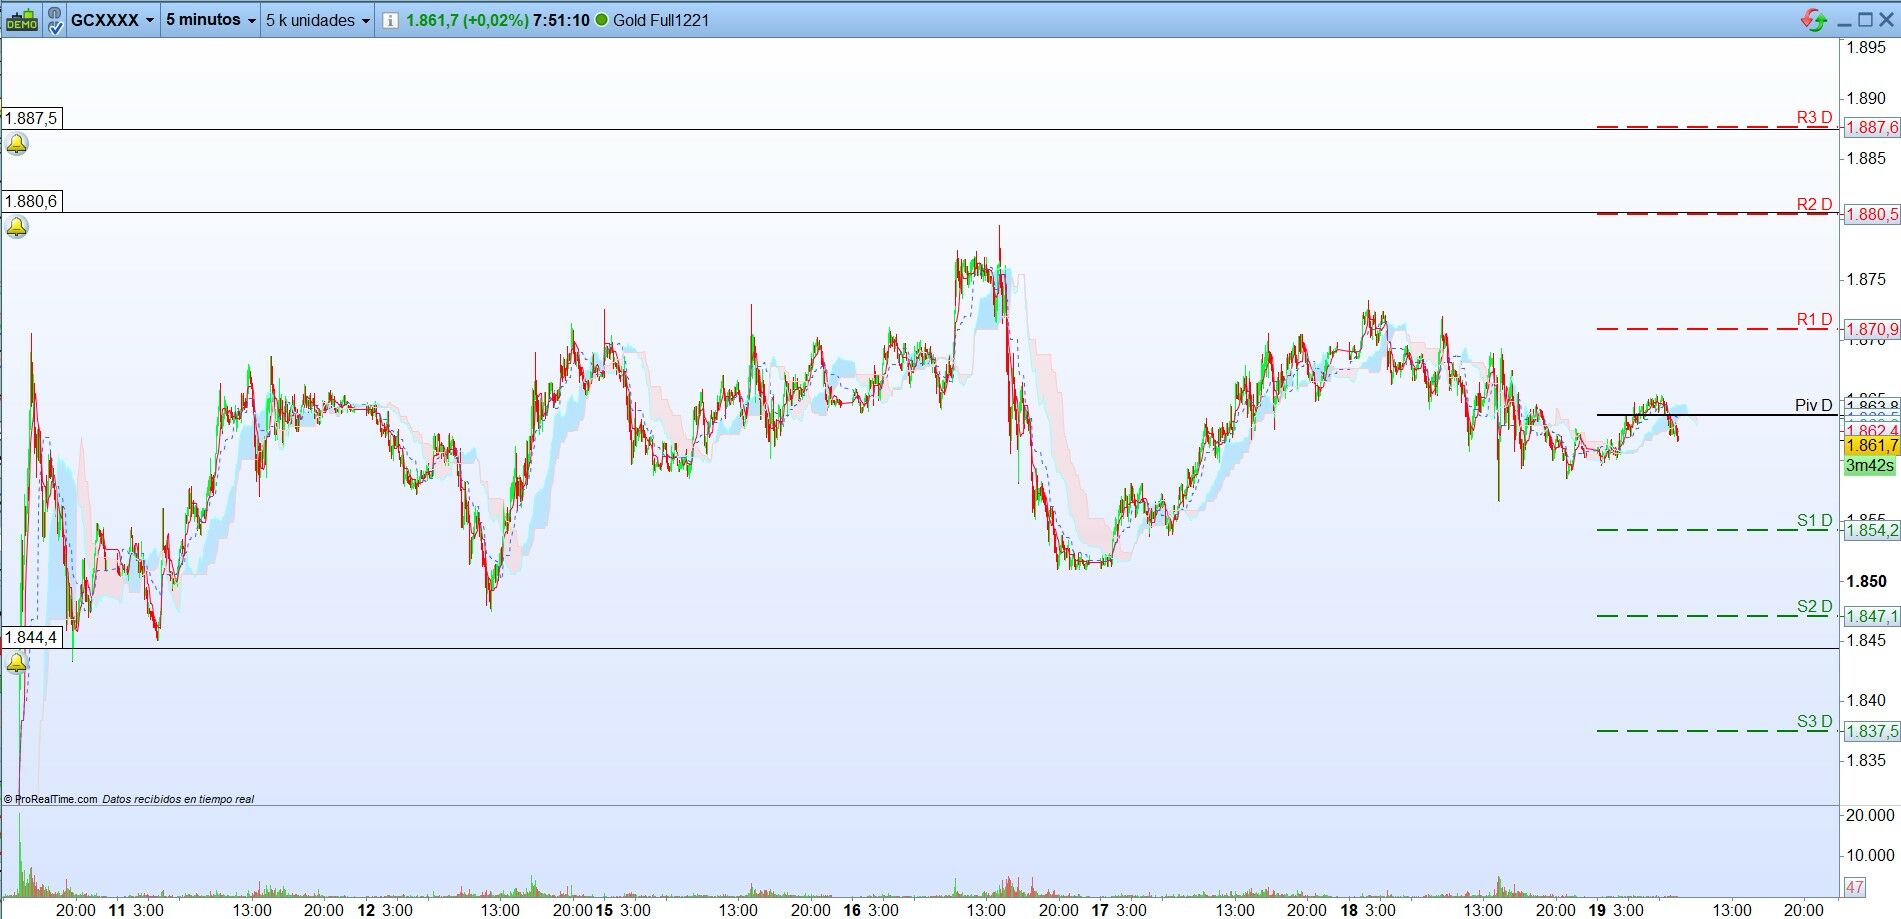Screen dimensions: 1901x919
Task: Click the DEMO trading mode icon
Action: pos(21,20)
